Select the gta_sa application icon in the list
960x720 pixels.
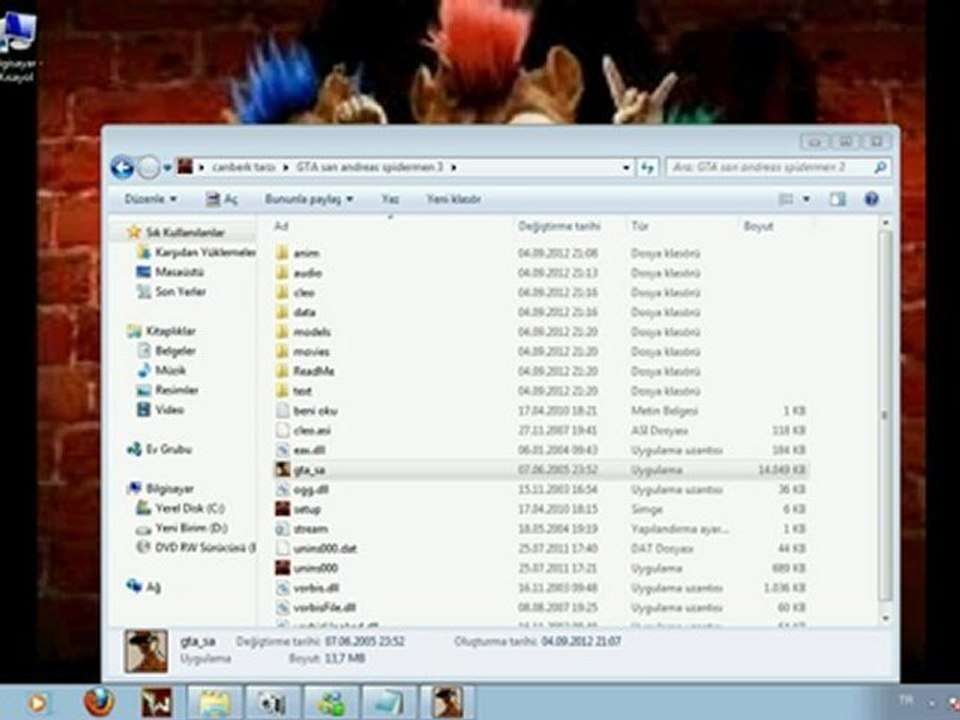point(282,470)
